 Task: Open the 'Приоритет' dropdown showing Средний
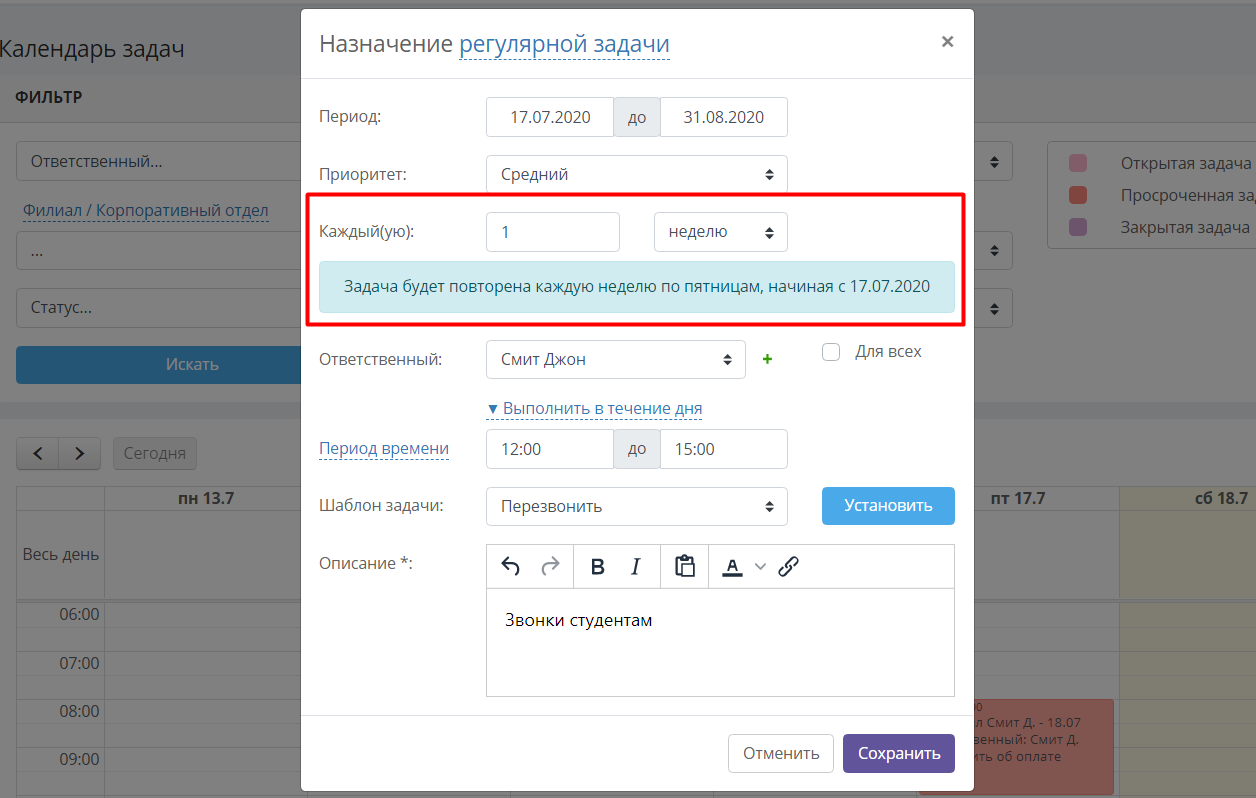(637, 174)
